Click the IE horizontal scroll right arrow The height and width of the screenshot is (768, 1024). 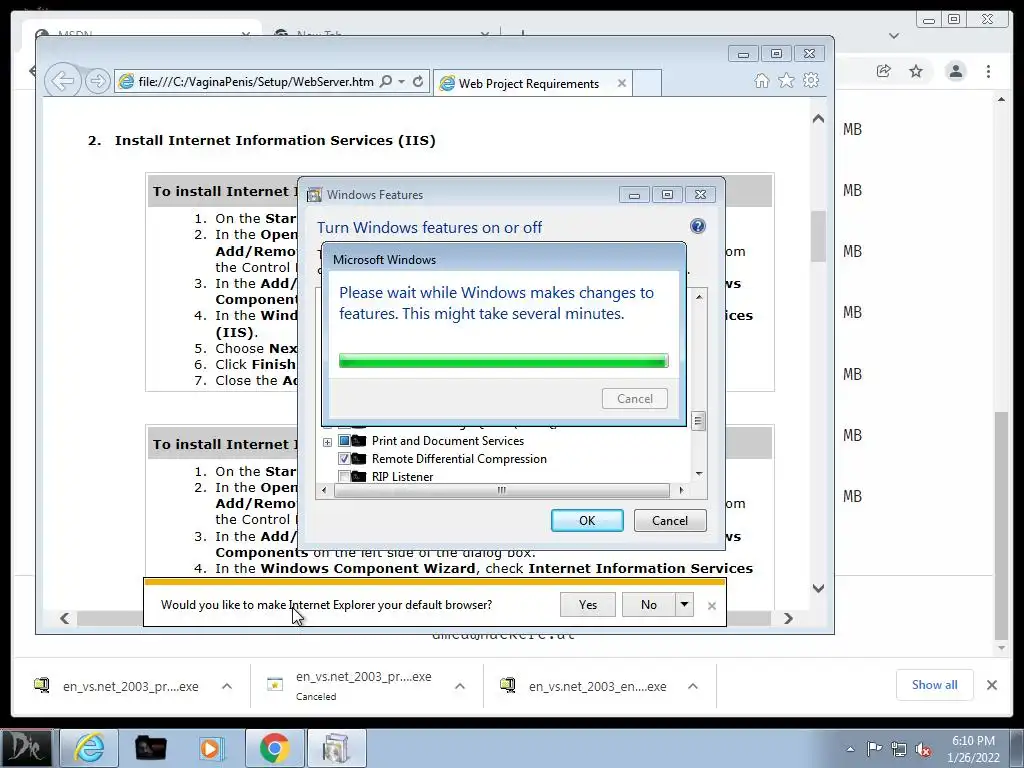point(788,618)
